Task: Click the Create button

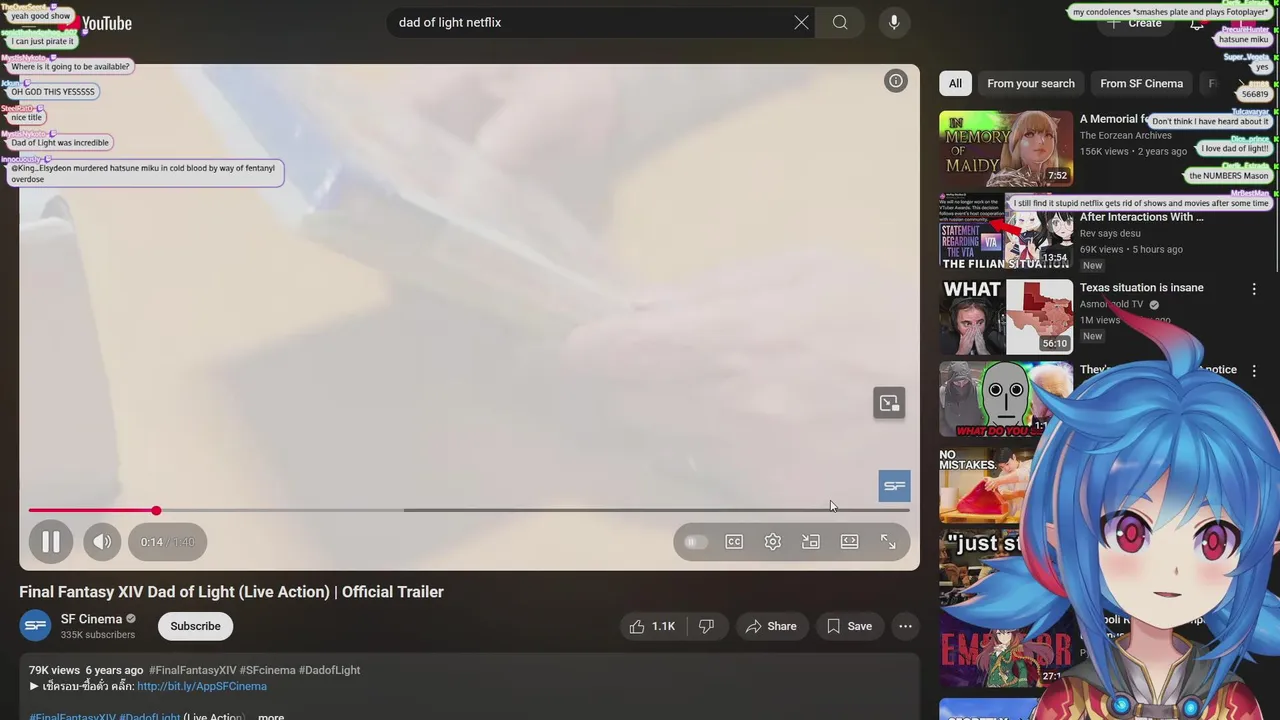Action: (1137, 23)
